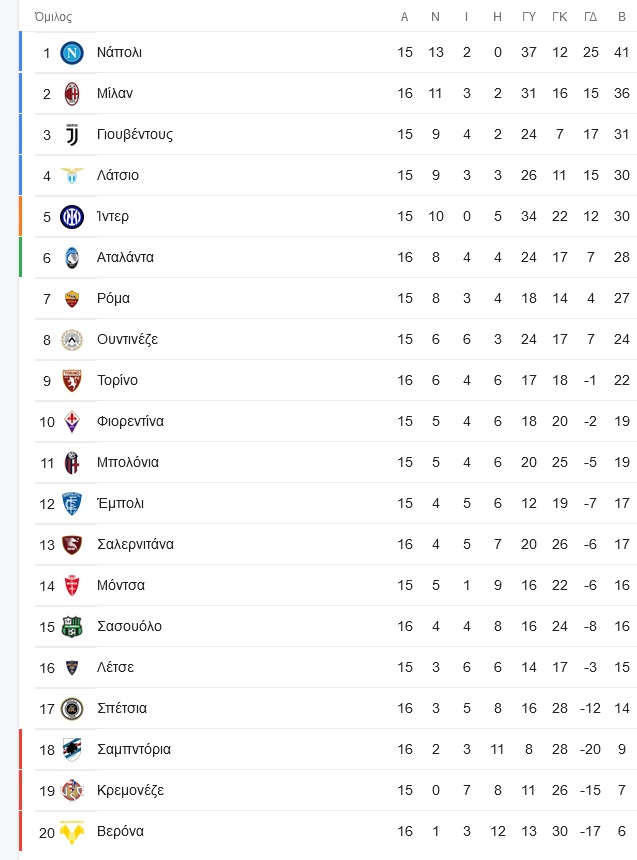
Task: Select the Έμπολι team name
Action: 120,503
